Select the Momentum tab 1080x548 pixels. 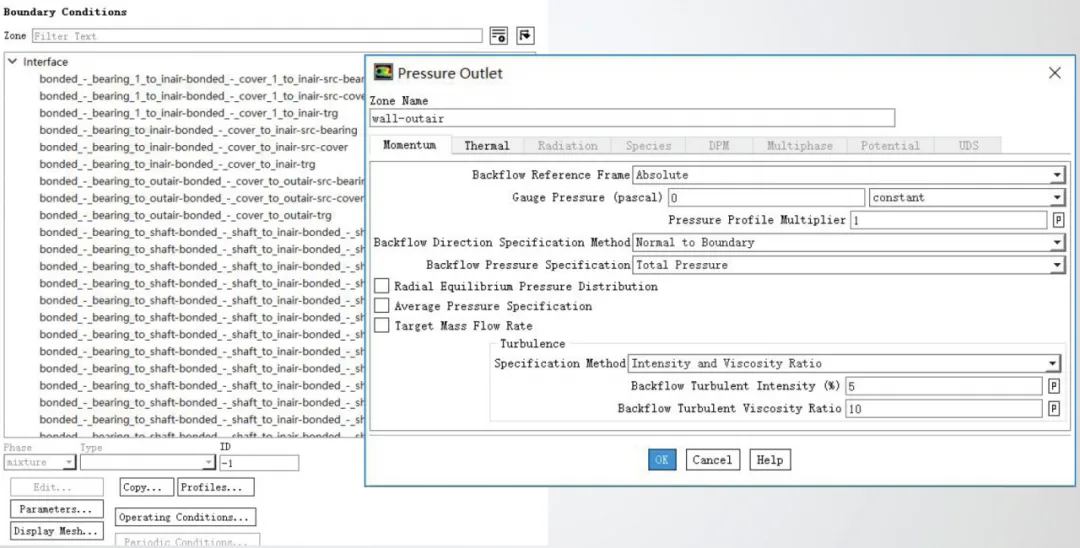tap(409, 146)
